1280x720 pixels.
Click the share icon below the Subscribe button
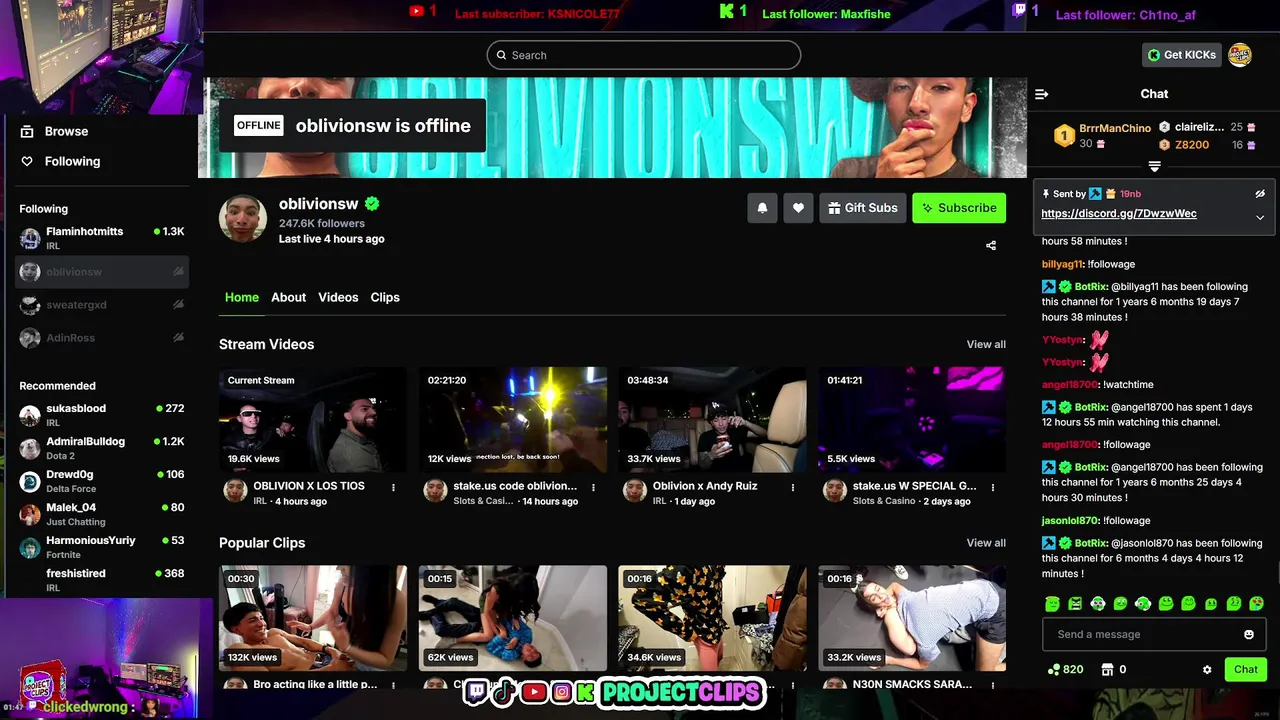991,245
